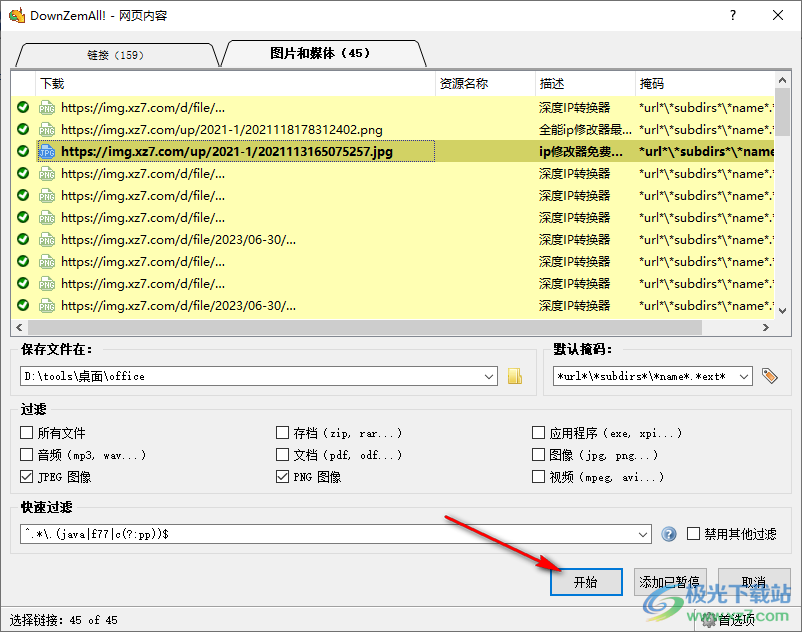Click the quick filter help icon
This screenshot has height=632, width=802.
[669, 534]
